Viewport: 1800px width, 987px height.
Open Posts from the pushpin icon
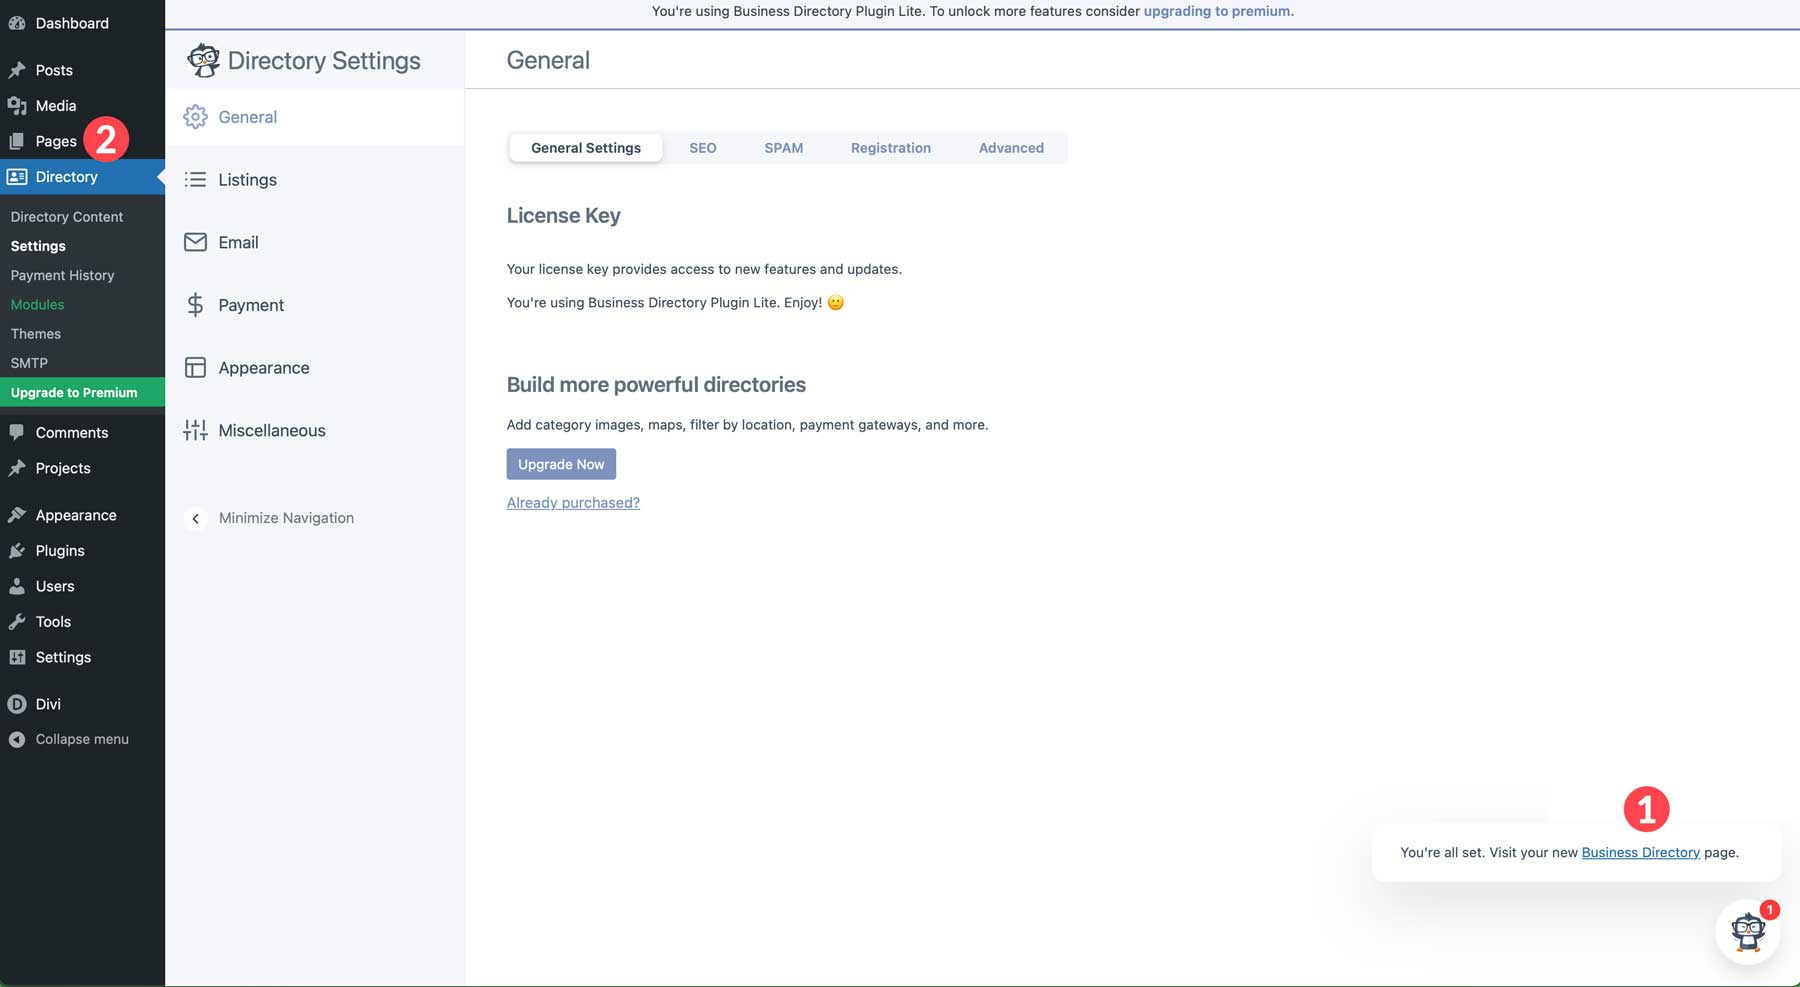point(18,70)
